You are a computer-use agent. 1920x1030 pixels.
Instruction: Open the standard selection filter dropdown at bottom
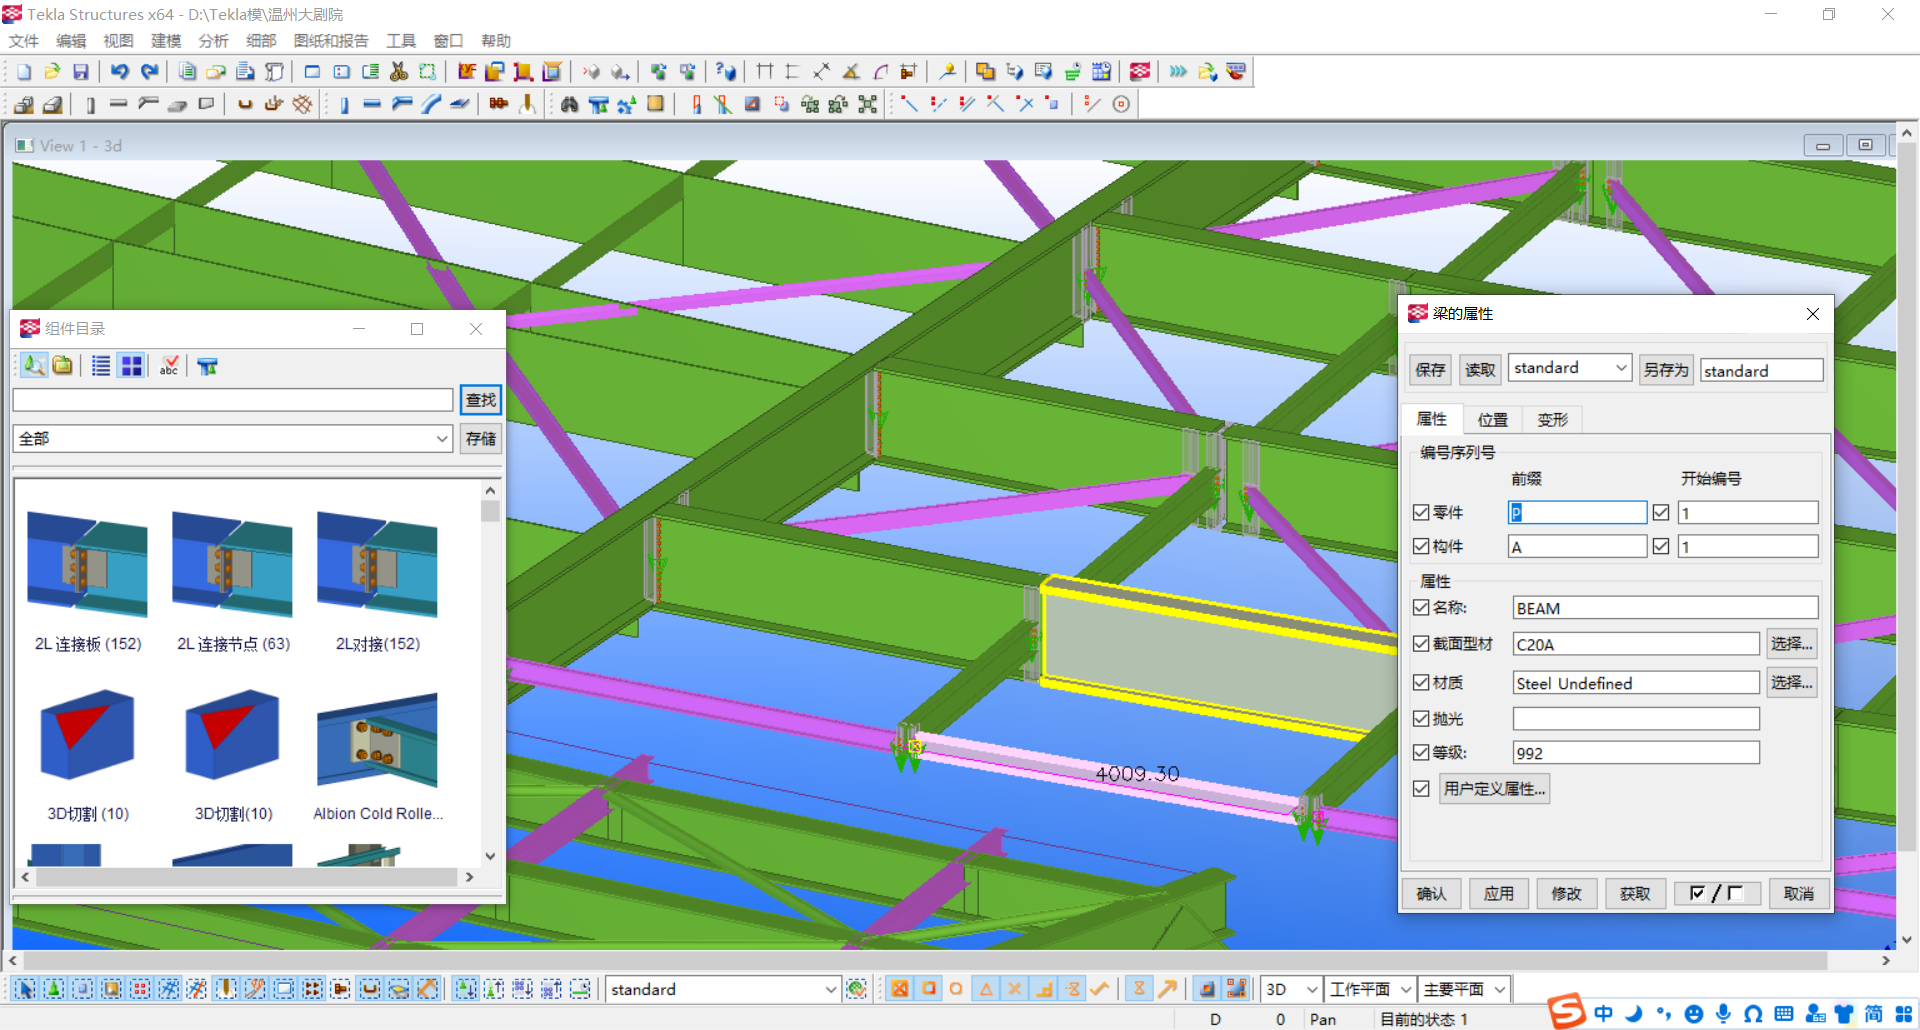(x=830, y=989)
